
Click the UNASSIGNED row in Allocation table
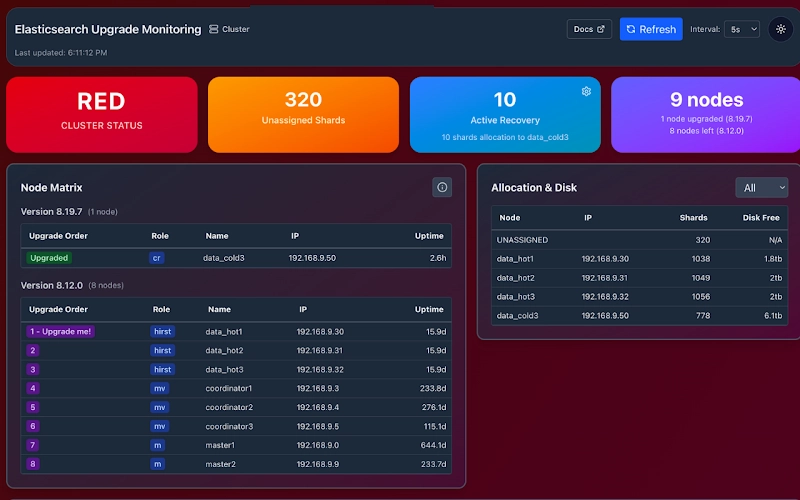(x=639, y=240)
